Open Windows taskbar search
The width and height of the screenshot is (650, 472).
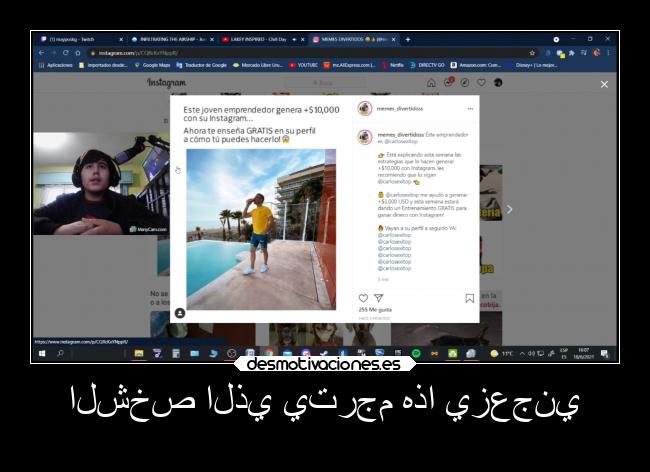click(x=60, y=353)
